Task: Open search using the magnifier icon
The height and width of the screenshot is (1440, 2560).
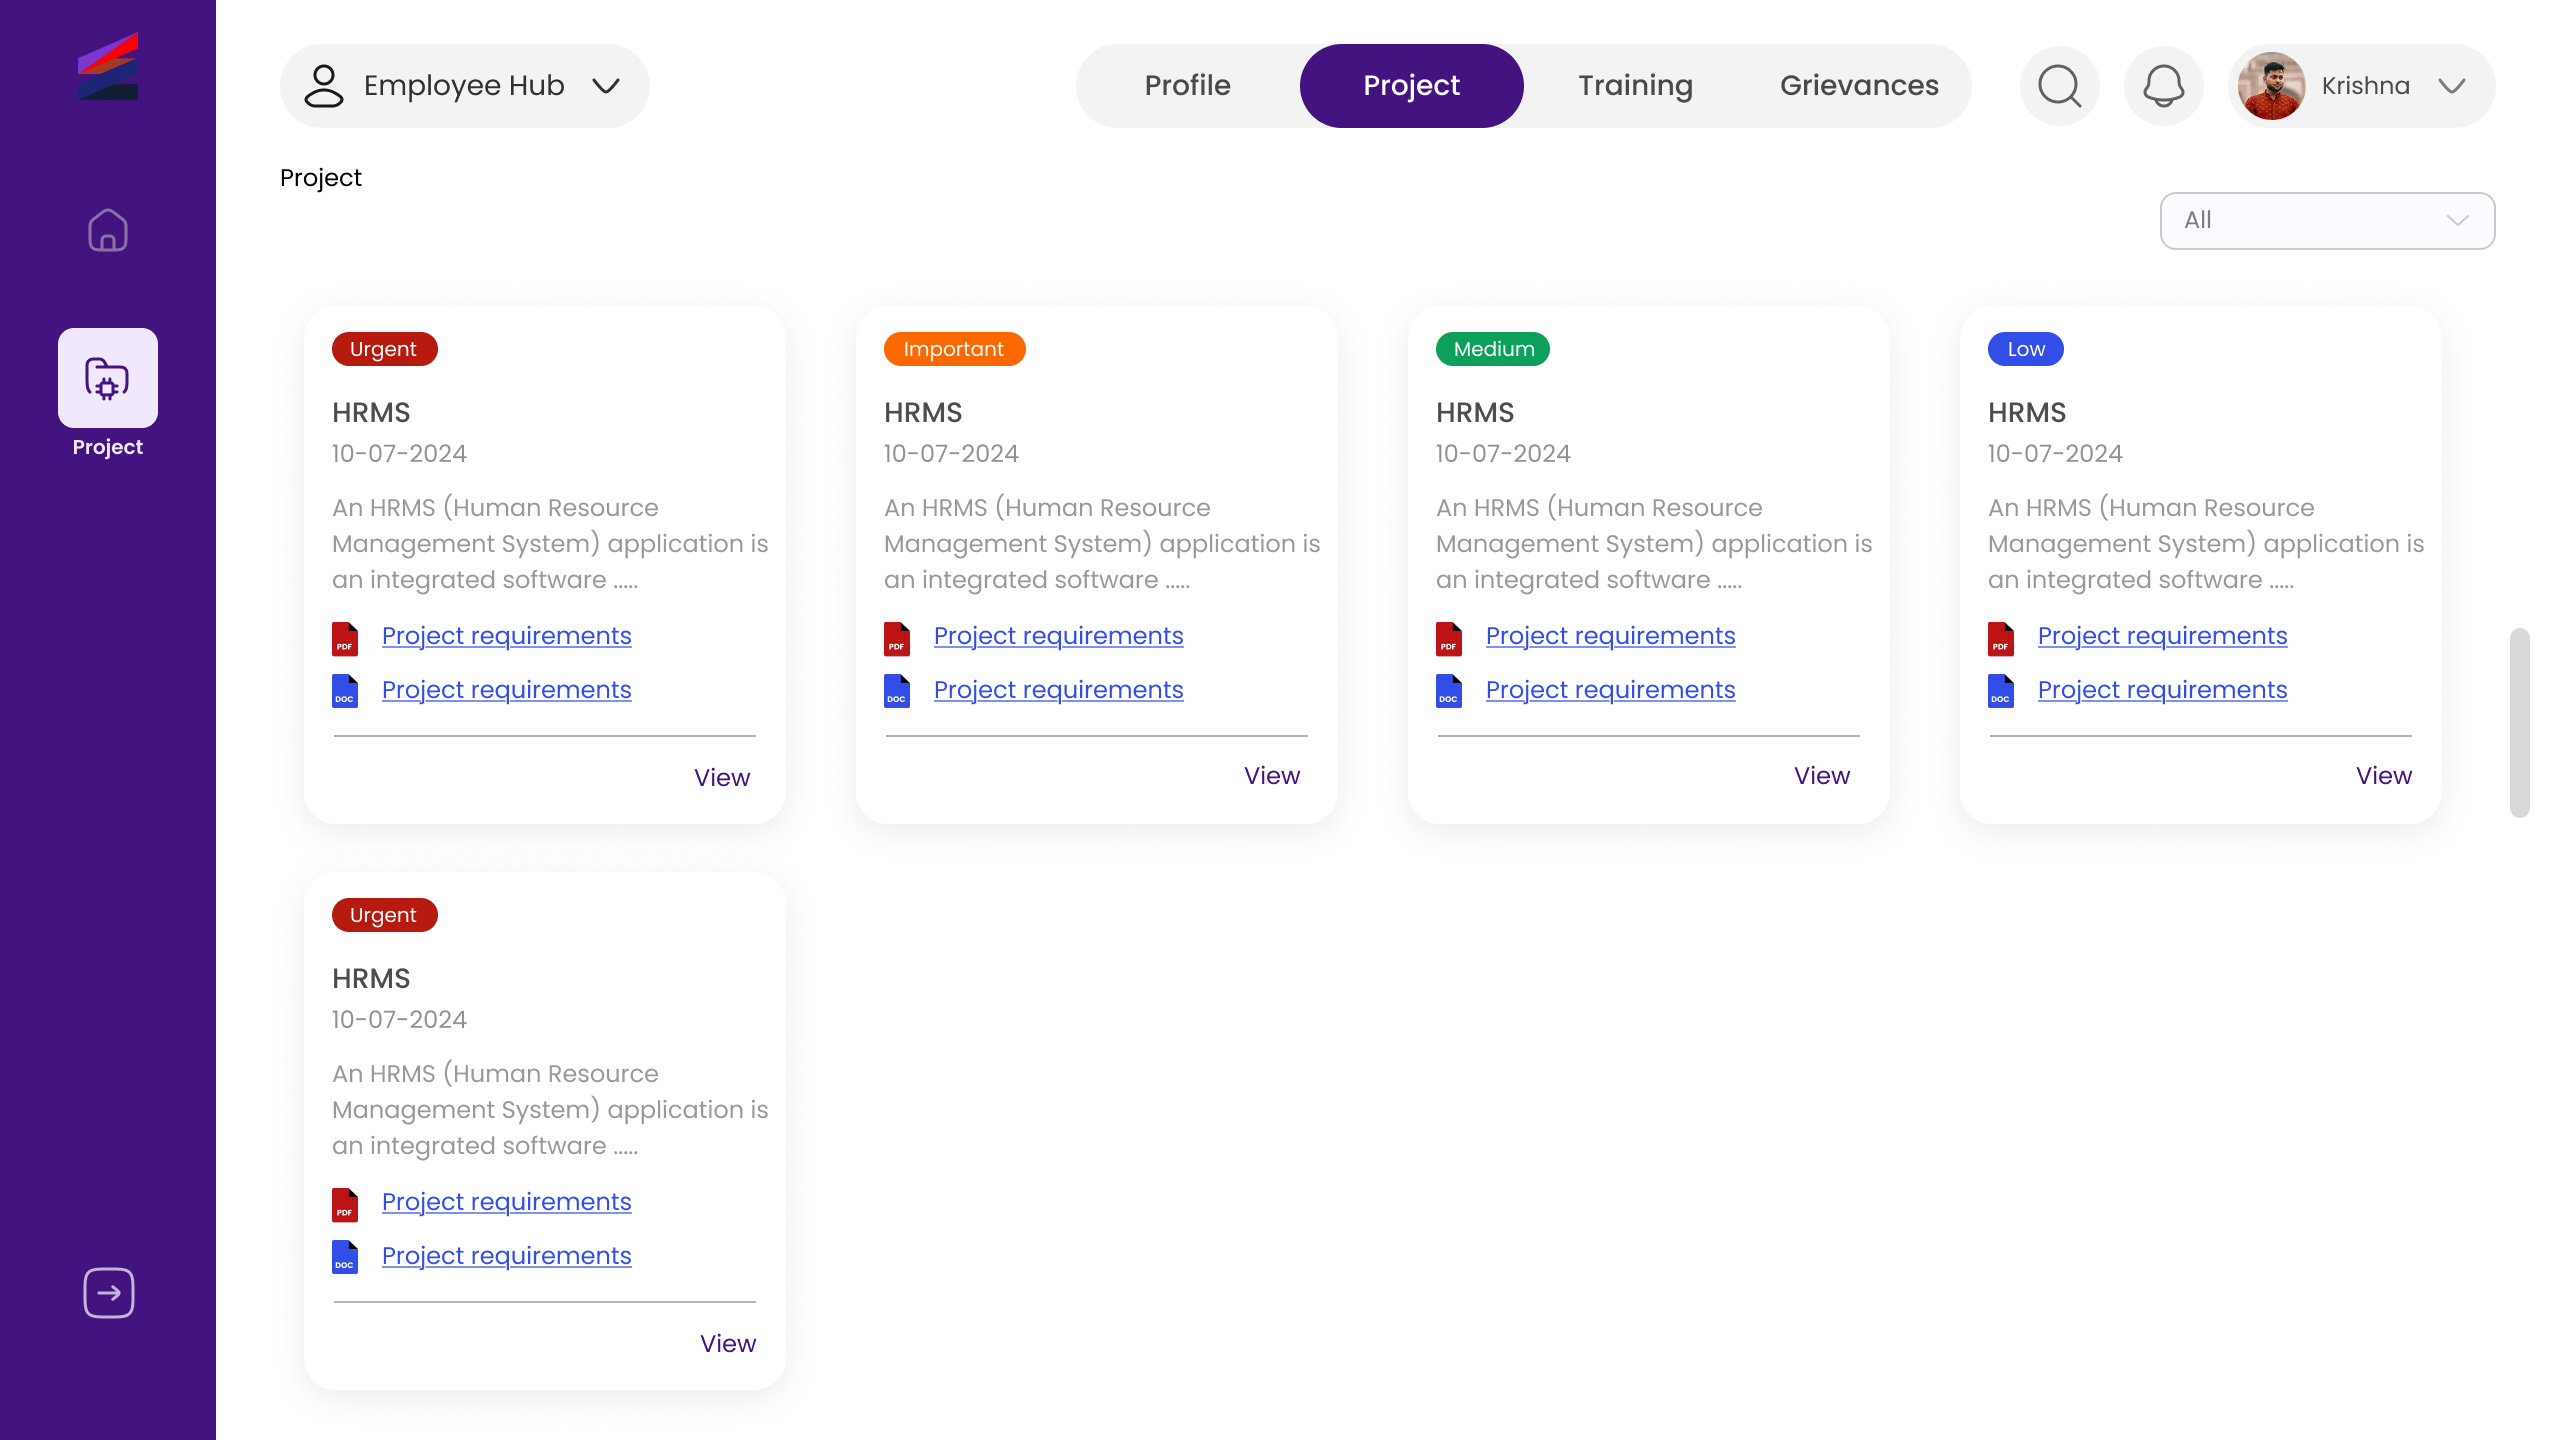Action: [2059, 86]
